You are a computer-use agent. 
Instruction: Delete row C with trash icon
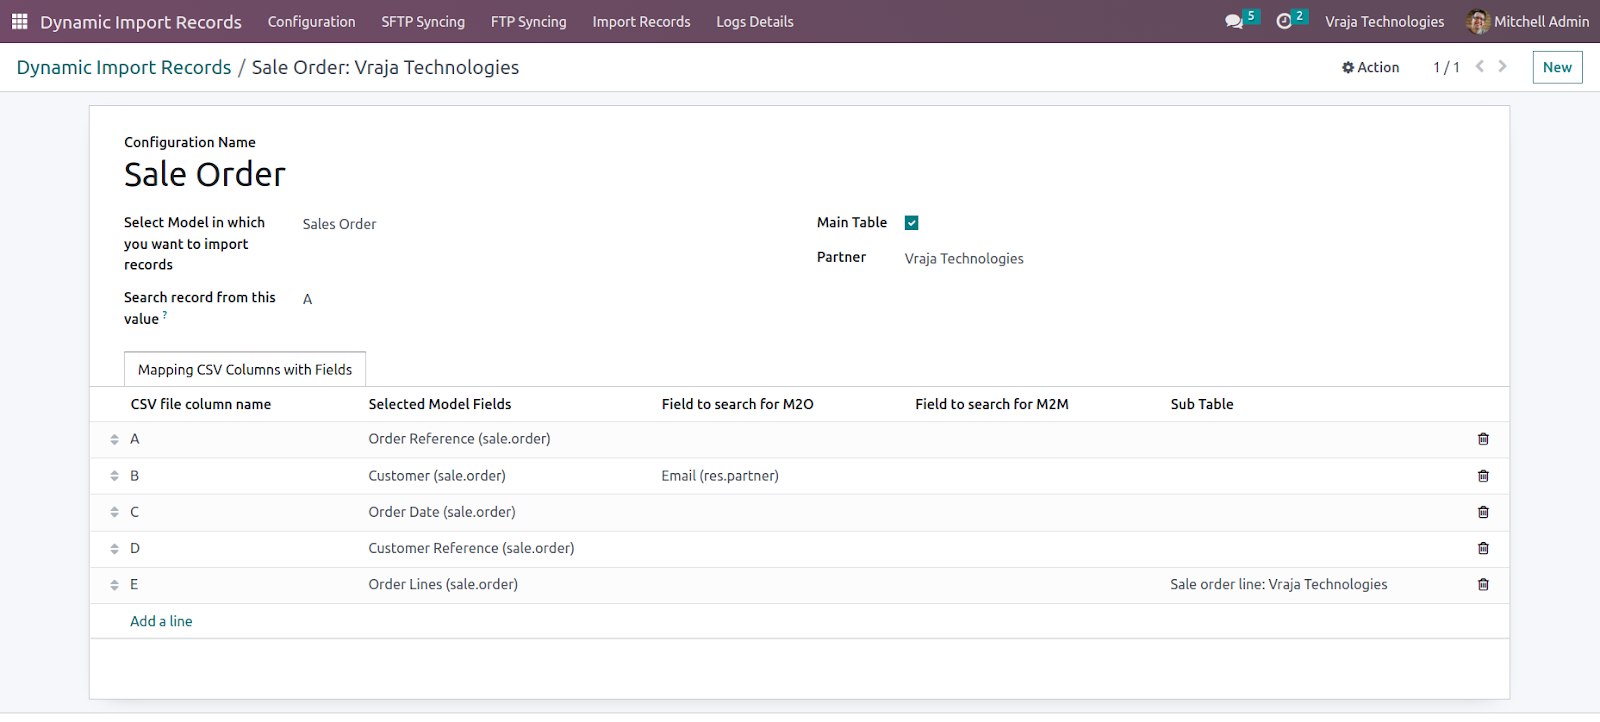[1483, 512]
